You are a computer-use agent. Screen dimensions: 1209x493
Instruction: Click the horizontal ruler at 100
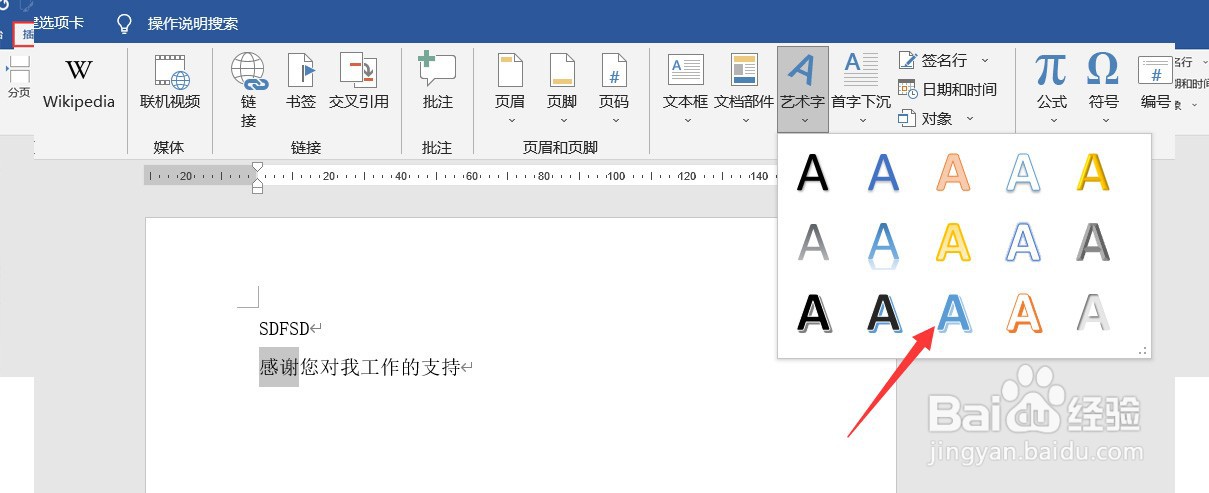click(616, 176)
